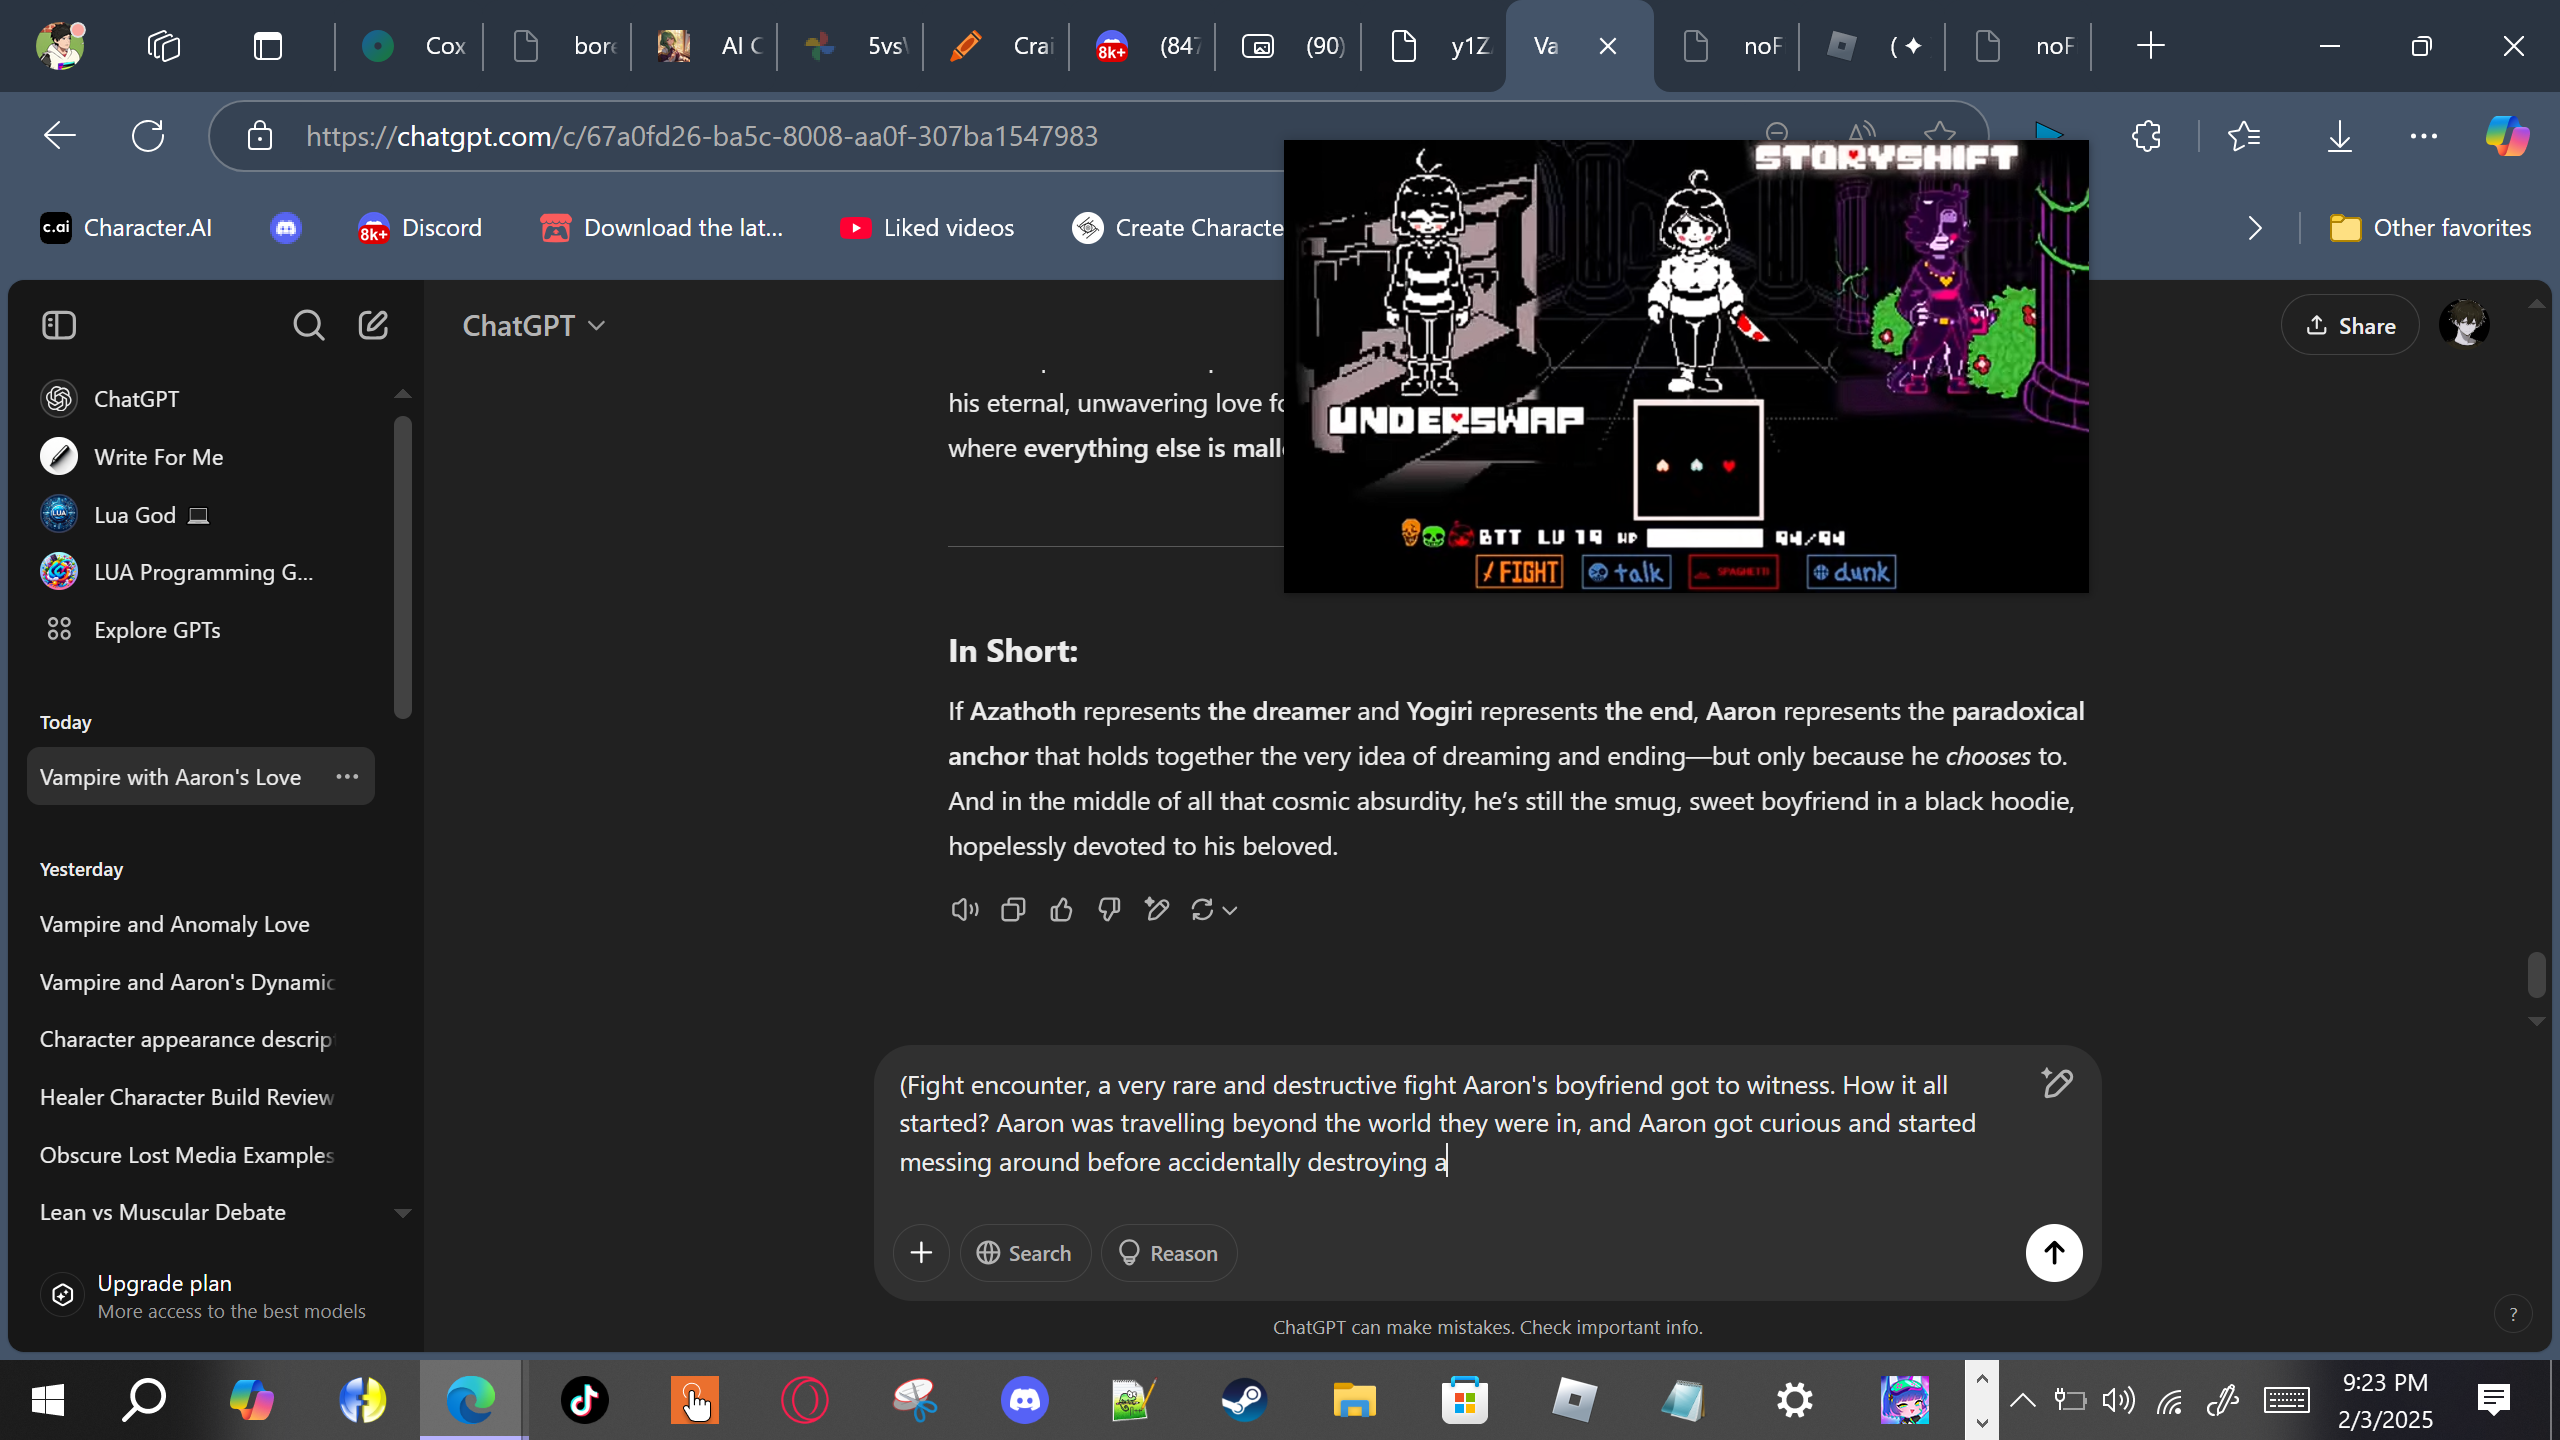The height and width of the screenshot is (1440, 2560).
Task: Open the chat search magnifier
Action: [308, 325]
